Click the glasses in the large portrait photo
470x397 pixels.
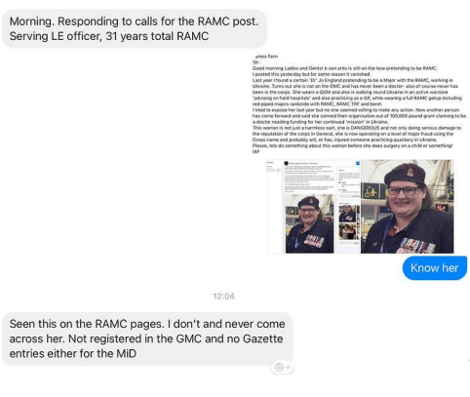403,191
